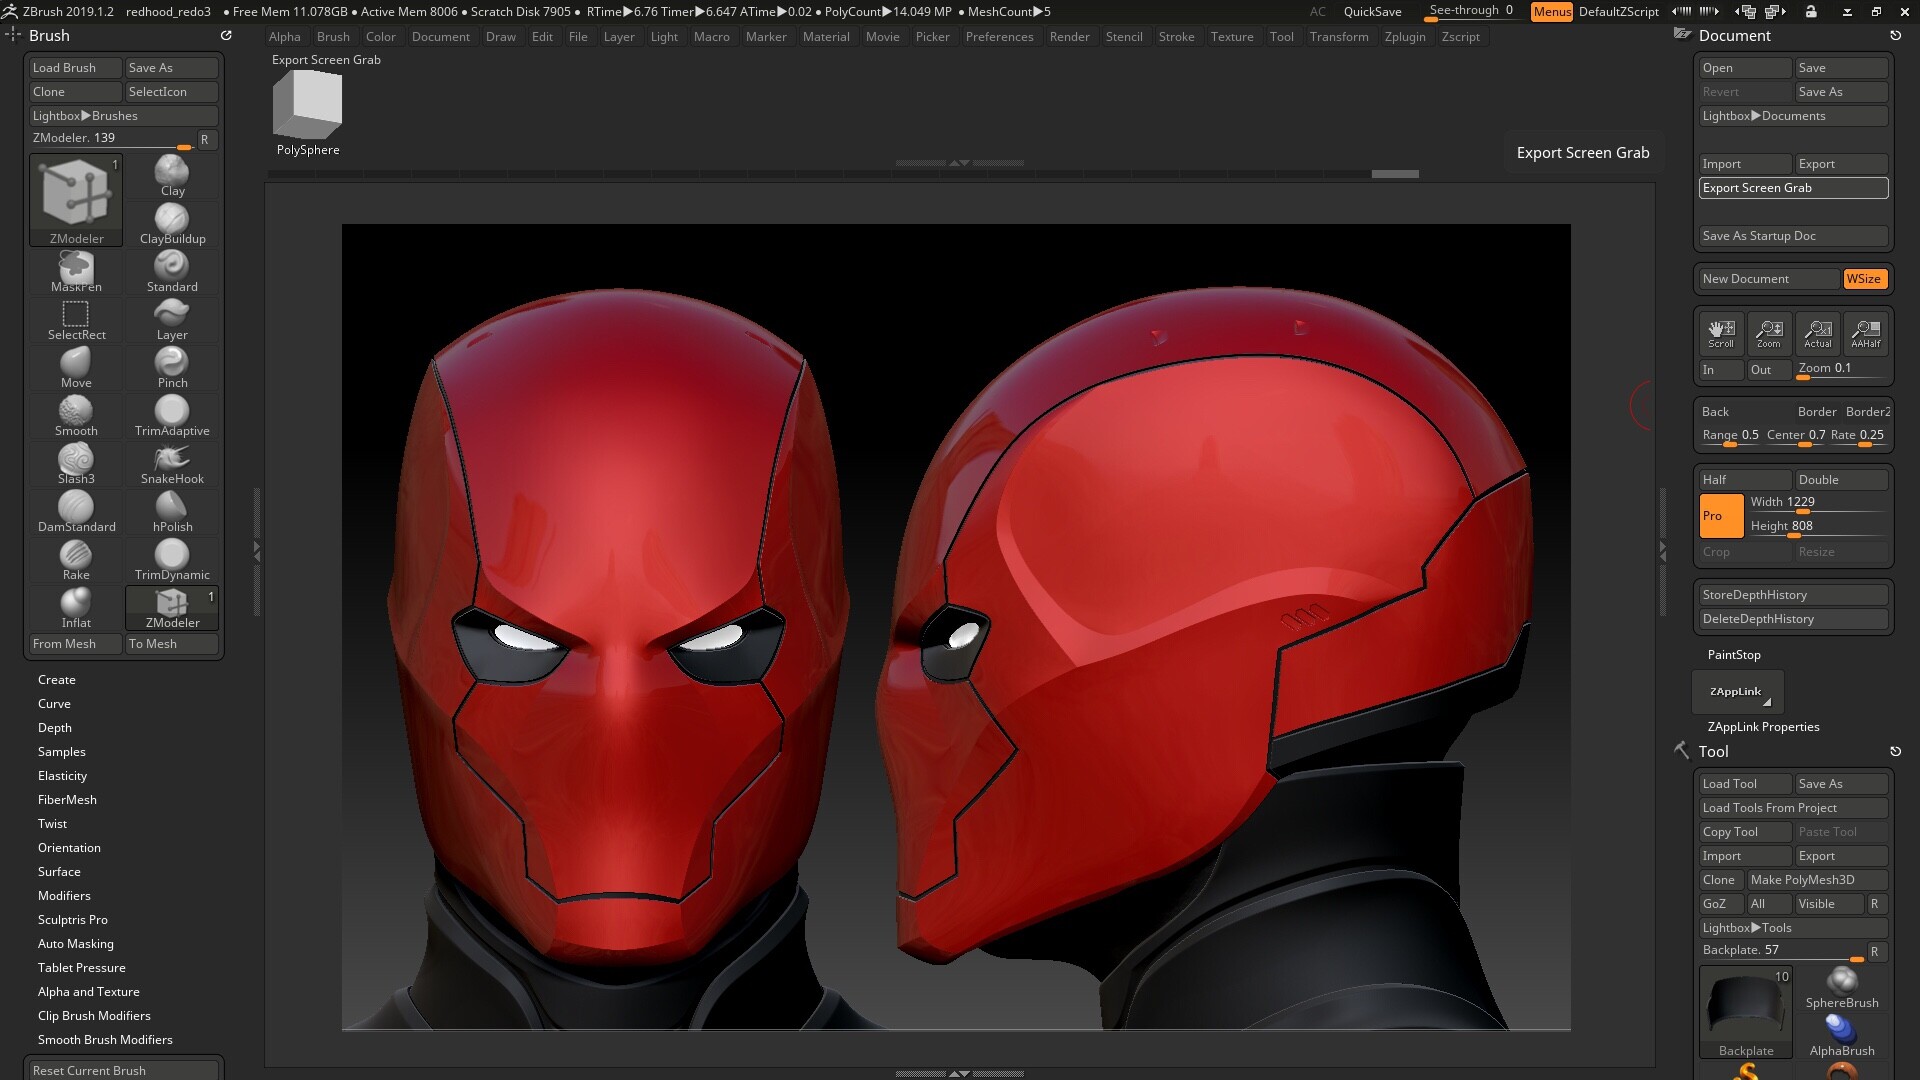
Task: Pick the SnakeHook brush
Action: [x=172, y=464]
